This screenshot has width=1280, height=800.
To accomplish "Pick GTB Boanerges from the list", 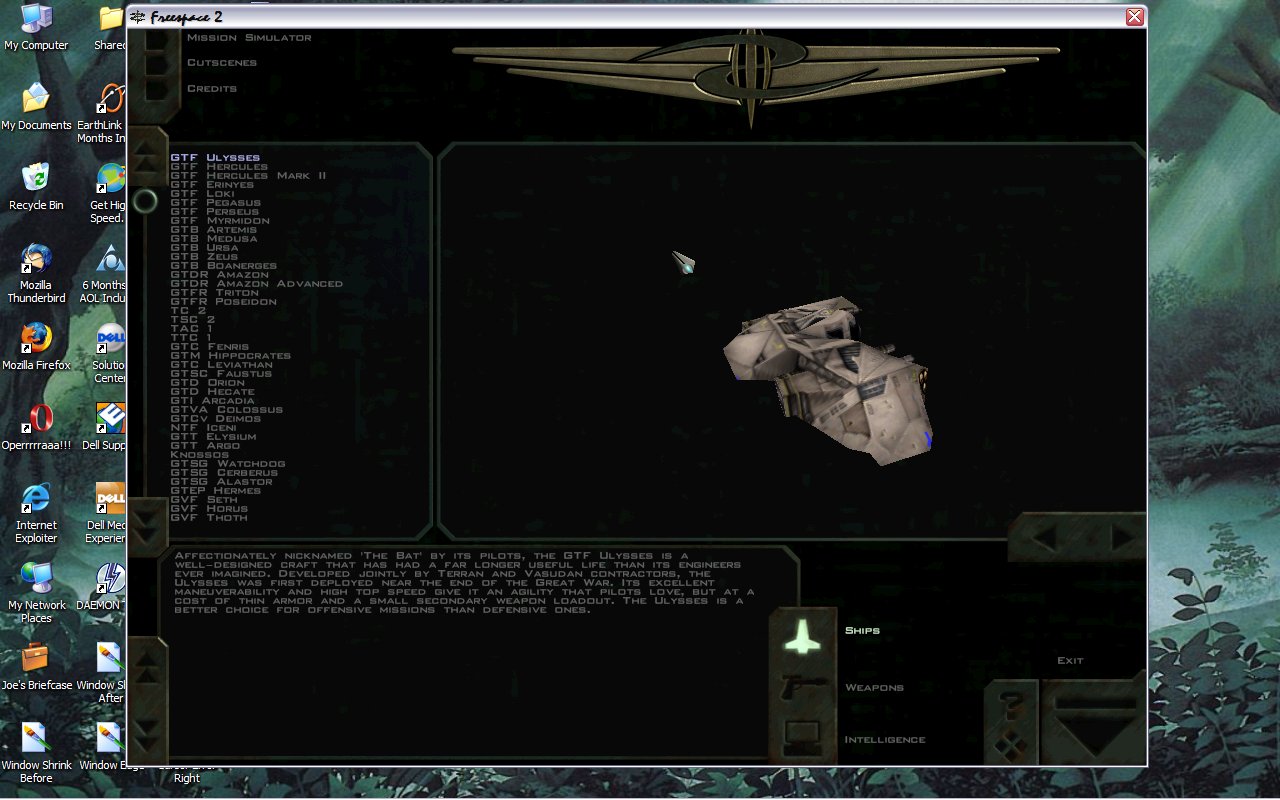I will point(224,266).
